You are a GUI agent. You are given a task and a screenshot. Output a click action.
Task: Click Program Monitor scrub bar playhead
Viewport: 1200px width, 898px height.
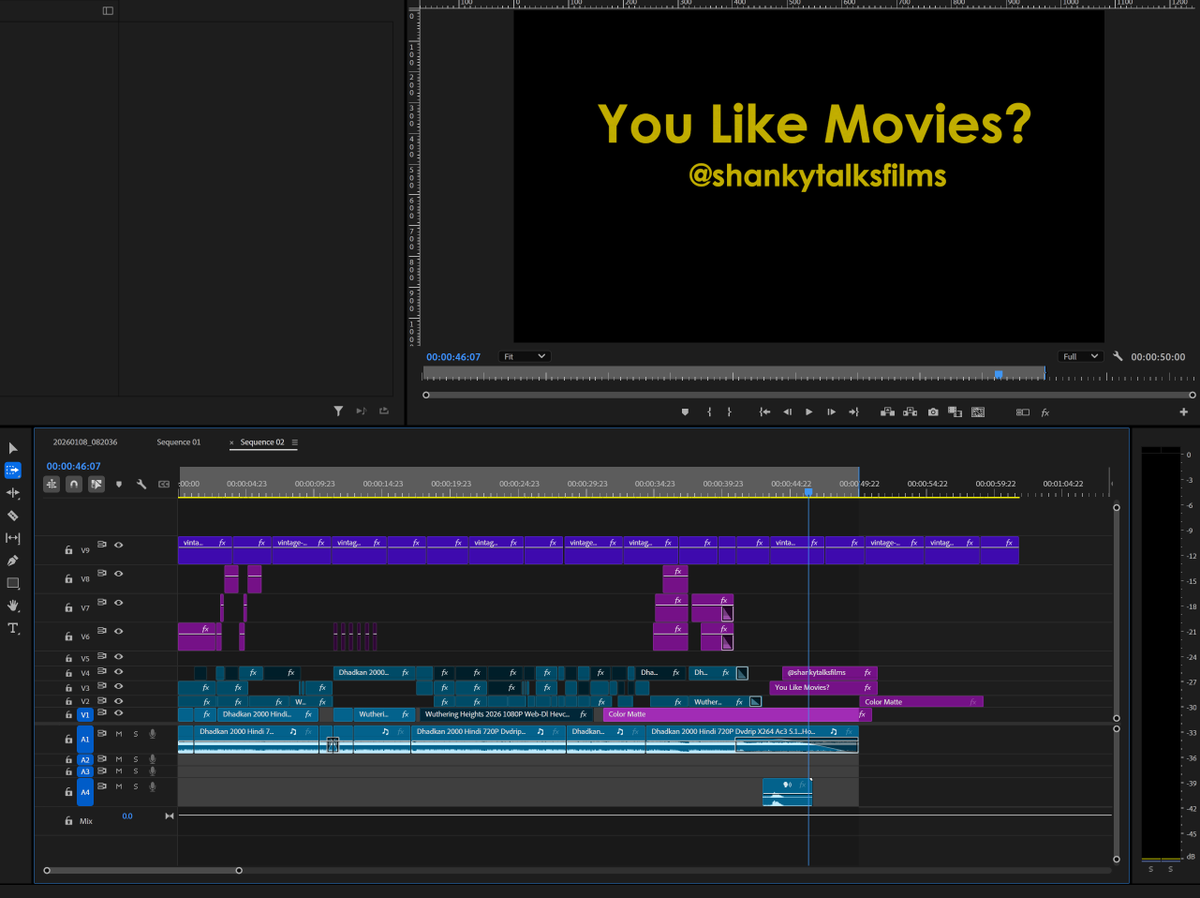tap(998, 374)
